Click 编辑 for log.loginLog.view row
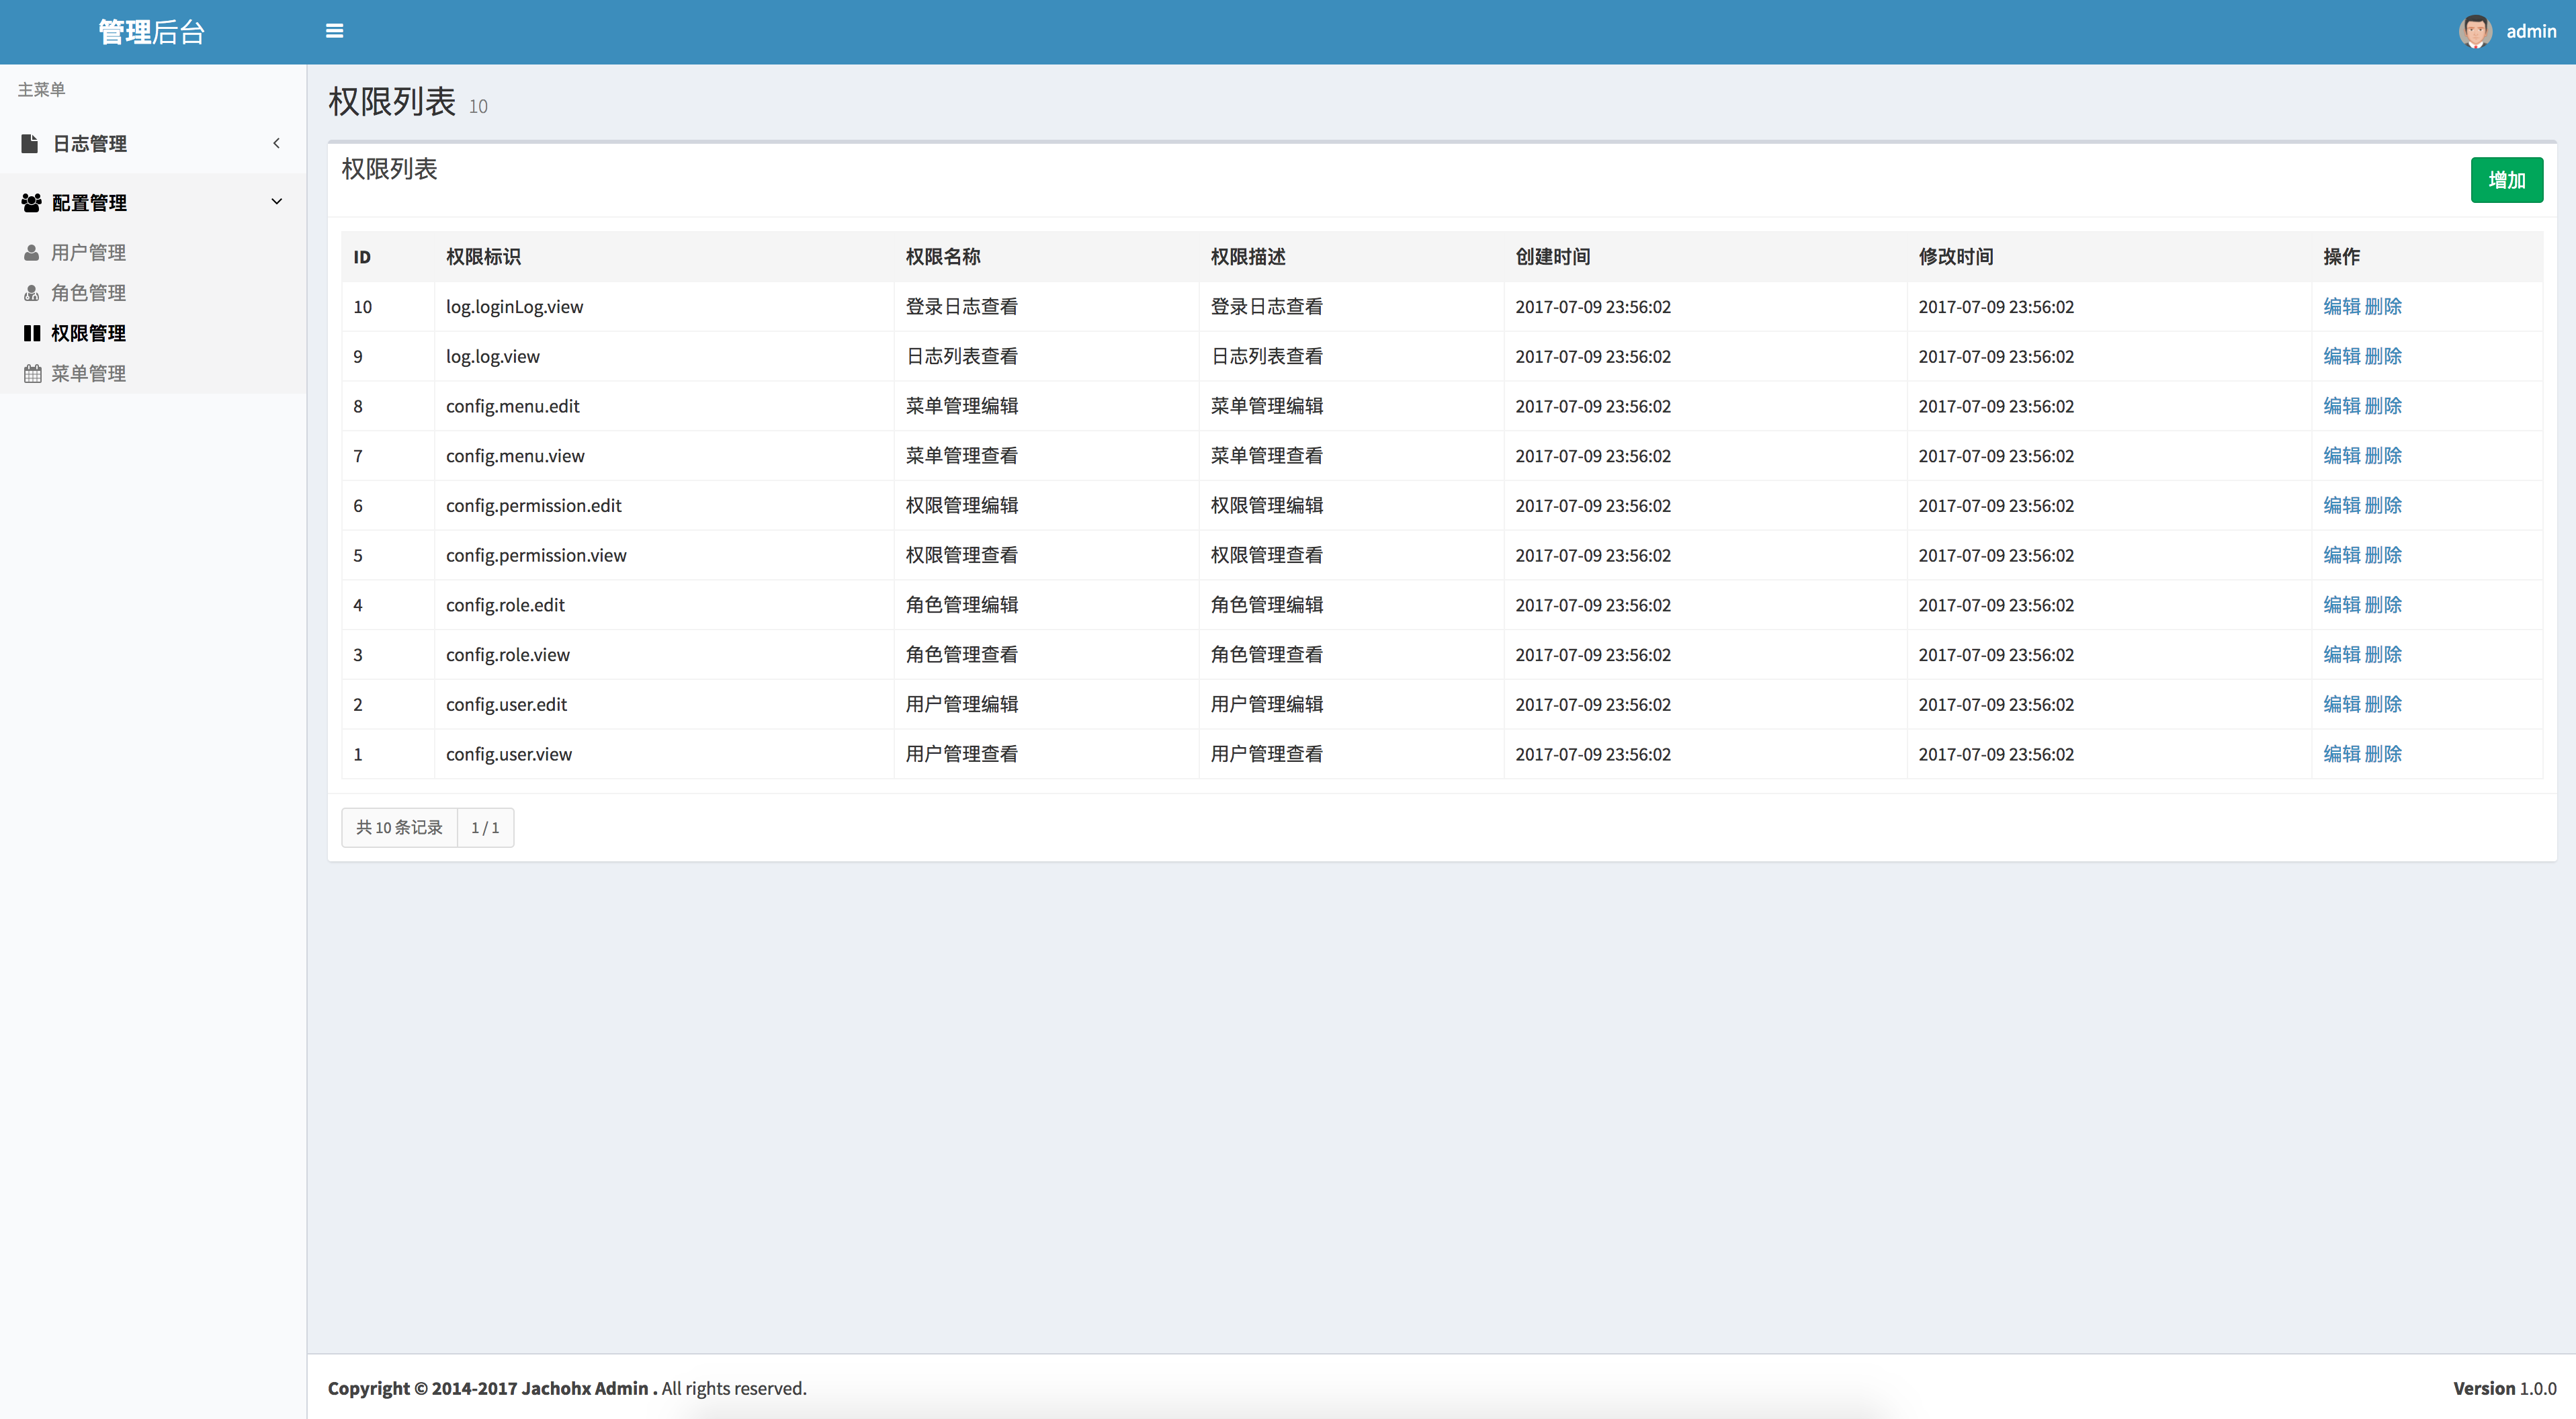The width and height of the screenshot is (2576, 1419). tap(2341, 307)
